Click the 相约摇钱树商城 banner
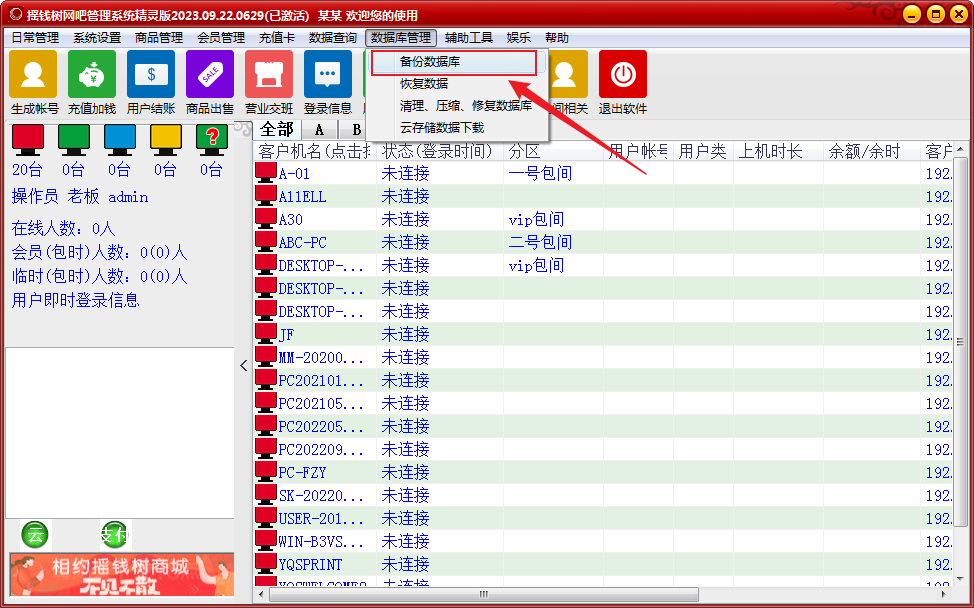974x608 pixels. pyautogui.click(x=121, y=574)
